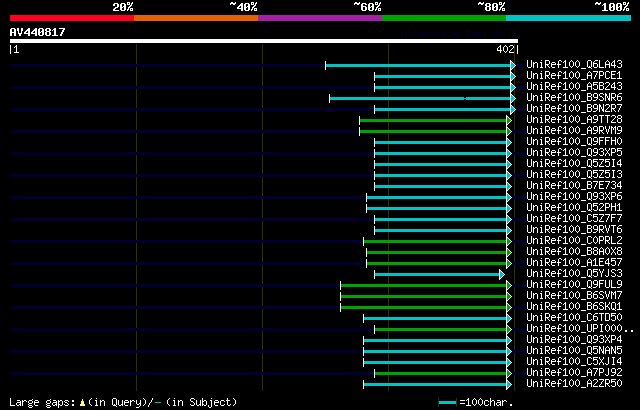This screenshot has width=640, height=410.
Task: Select the UniRef100_Q5NAN5 label
Action: pyautogui.click(x=574, y=351)
